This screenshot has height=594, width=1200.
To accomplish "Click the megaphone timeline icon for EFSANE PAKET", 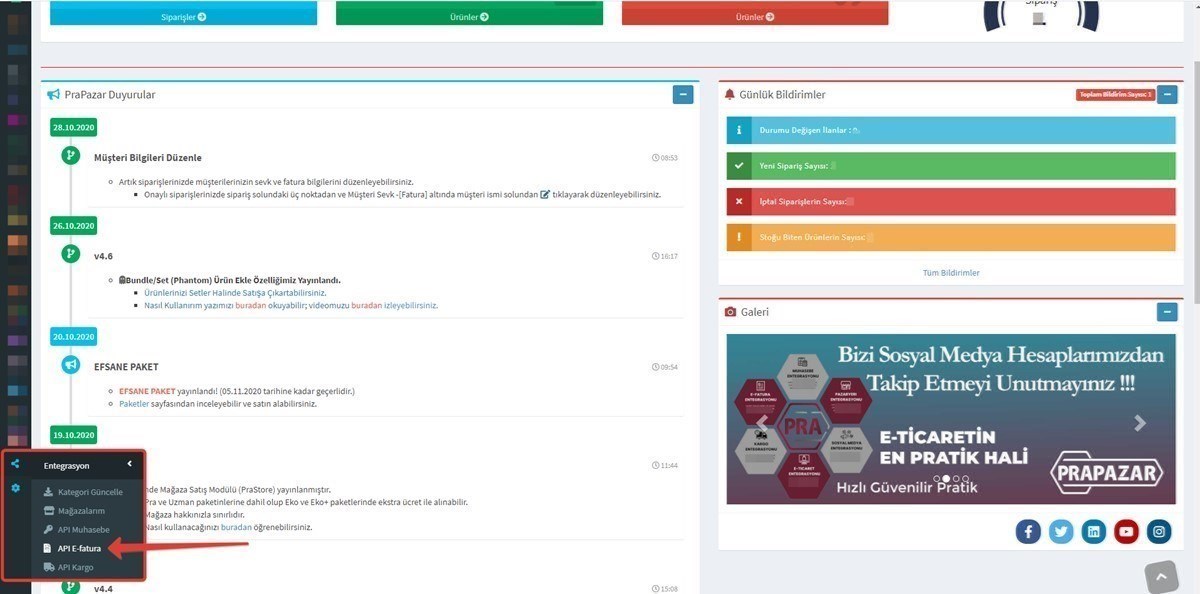I will coord(70,365).
